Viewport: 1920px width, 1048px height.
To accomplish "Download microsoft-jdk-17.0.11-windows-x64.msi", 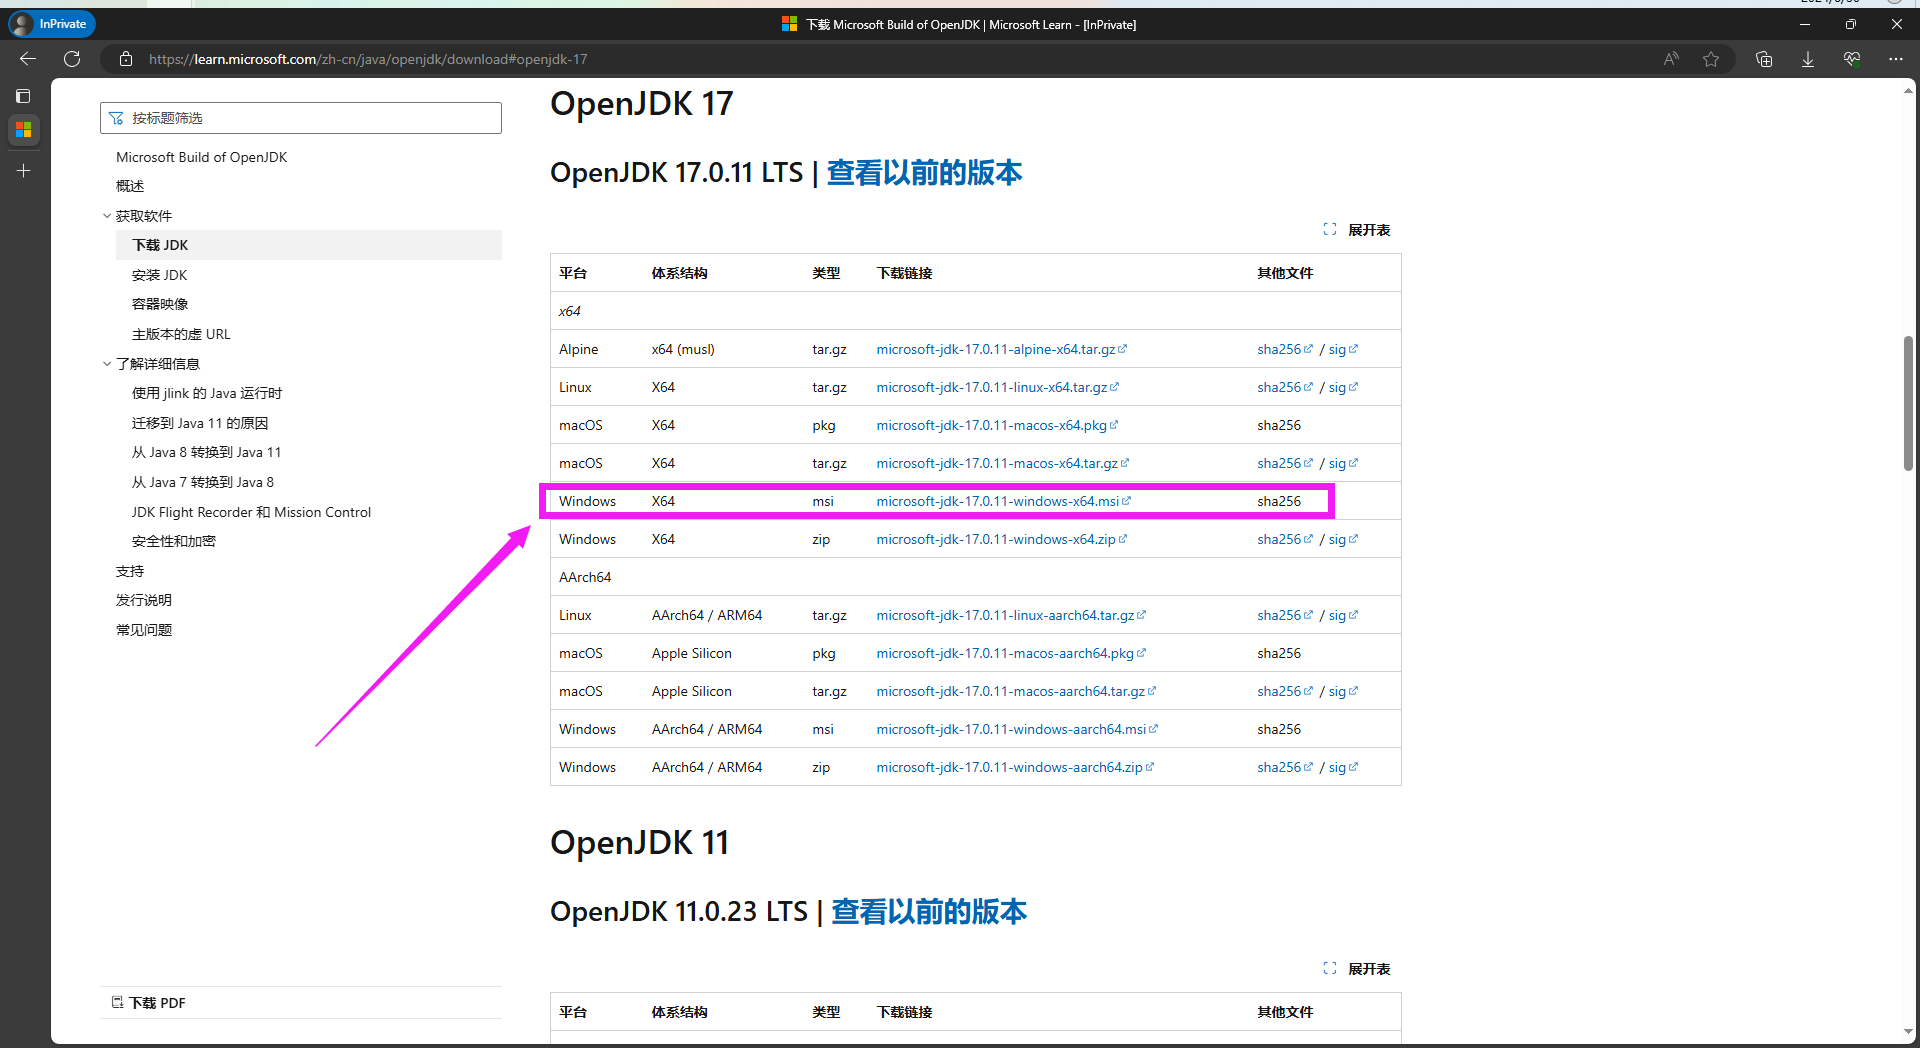I will pyautogui.click(x=1003, y=501).
